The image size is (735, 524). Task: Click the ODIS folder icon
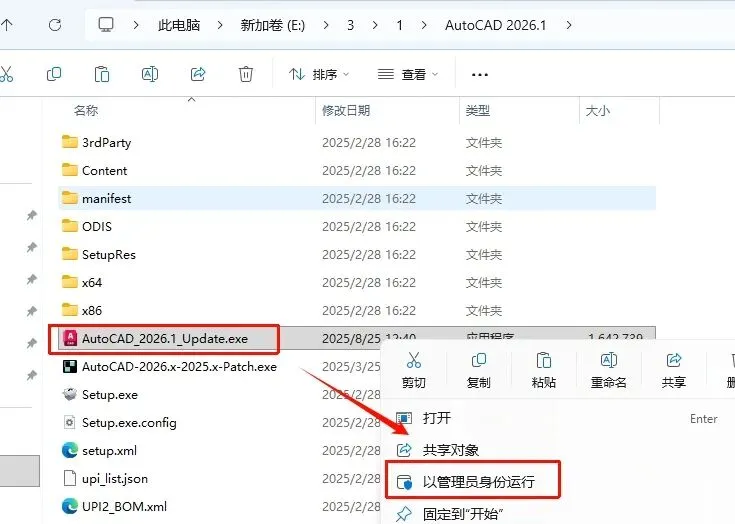(70, 226)
